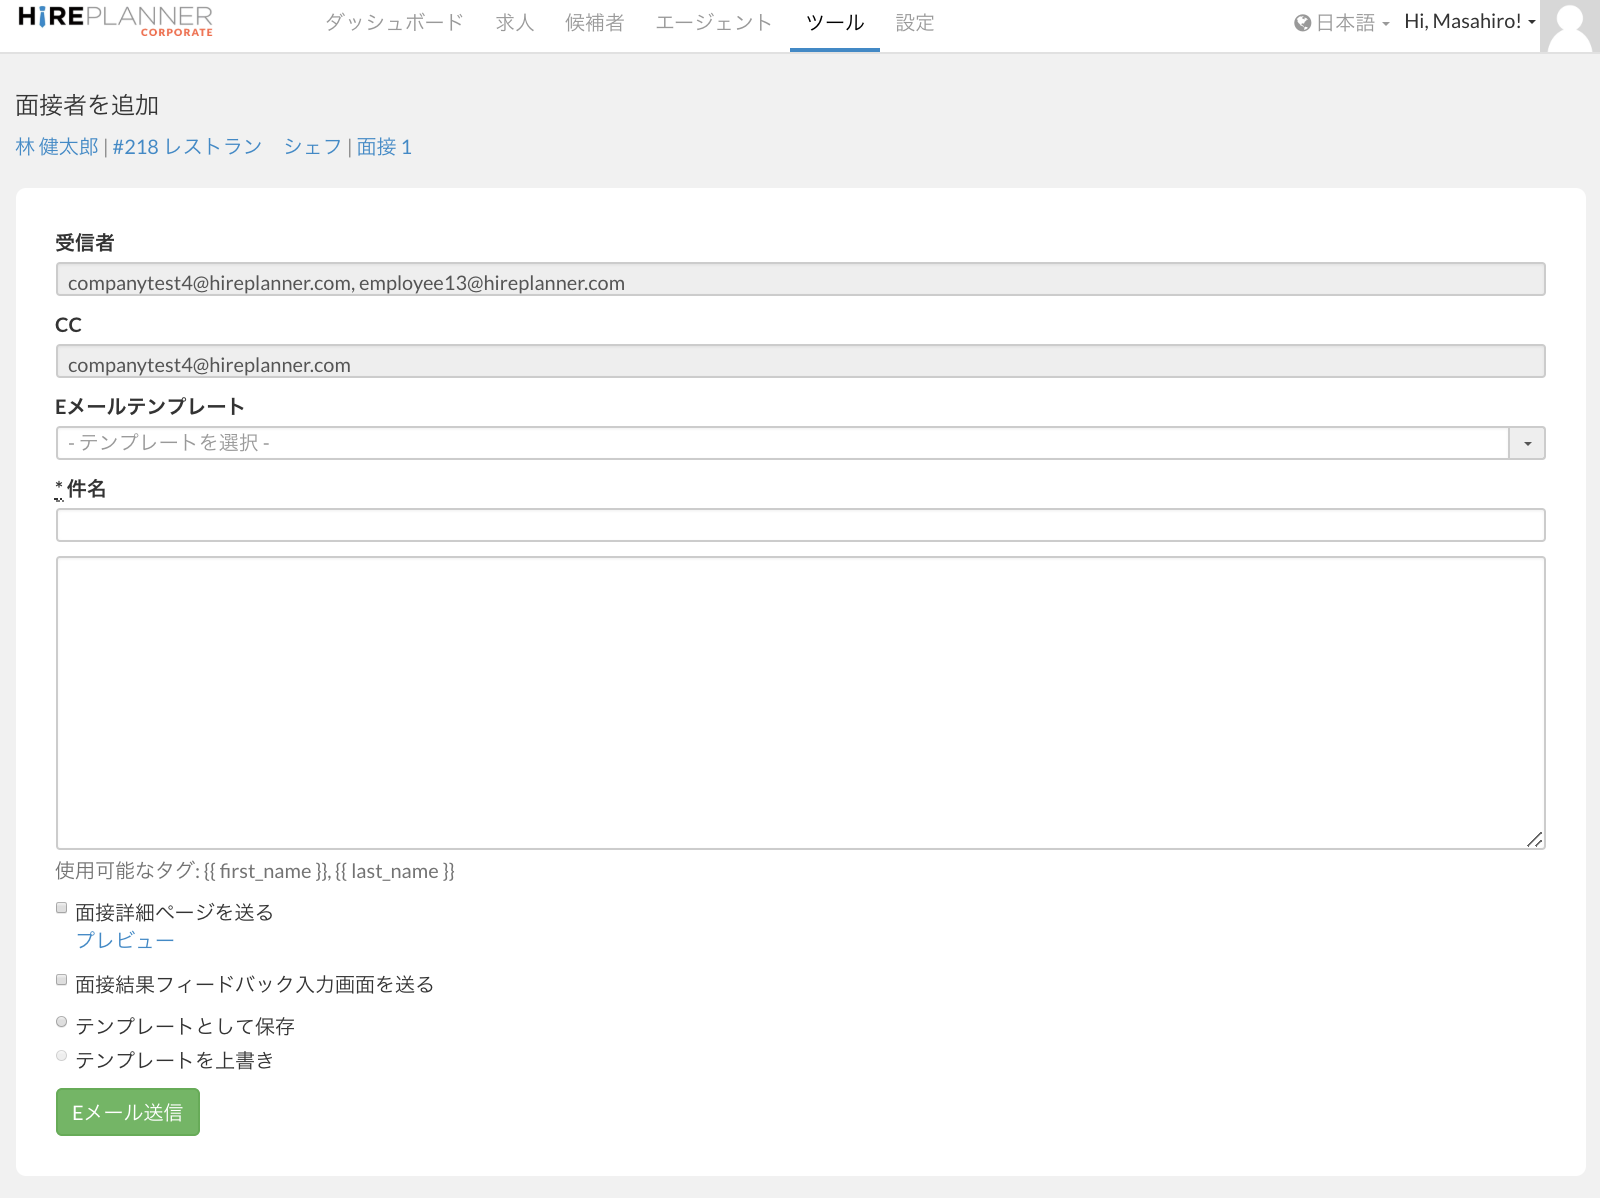Viewport: 1600px width, 1198px height.
Task: Open the Eメールテンプレート dropdown arrow
Action: (x=1526, y=443)
